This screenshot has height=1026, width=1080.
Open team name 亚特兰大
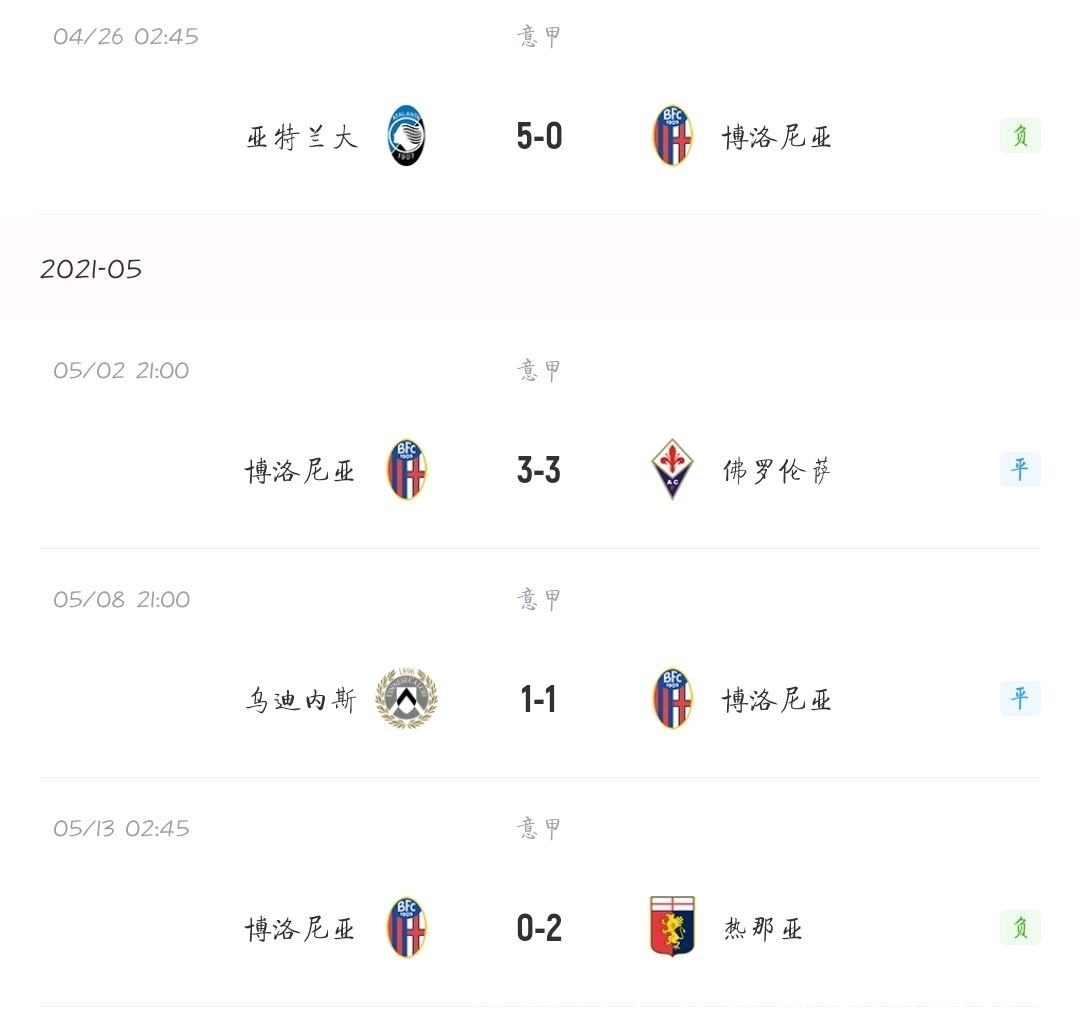pos(302,137)
